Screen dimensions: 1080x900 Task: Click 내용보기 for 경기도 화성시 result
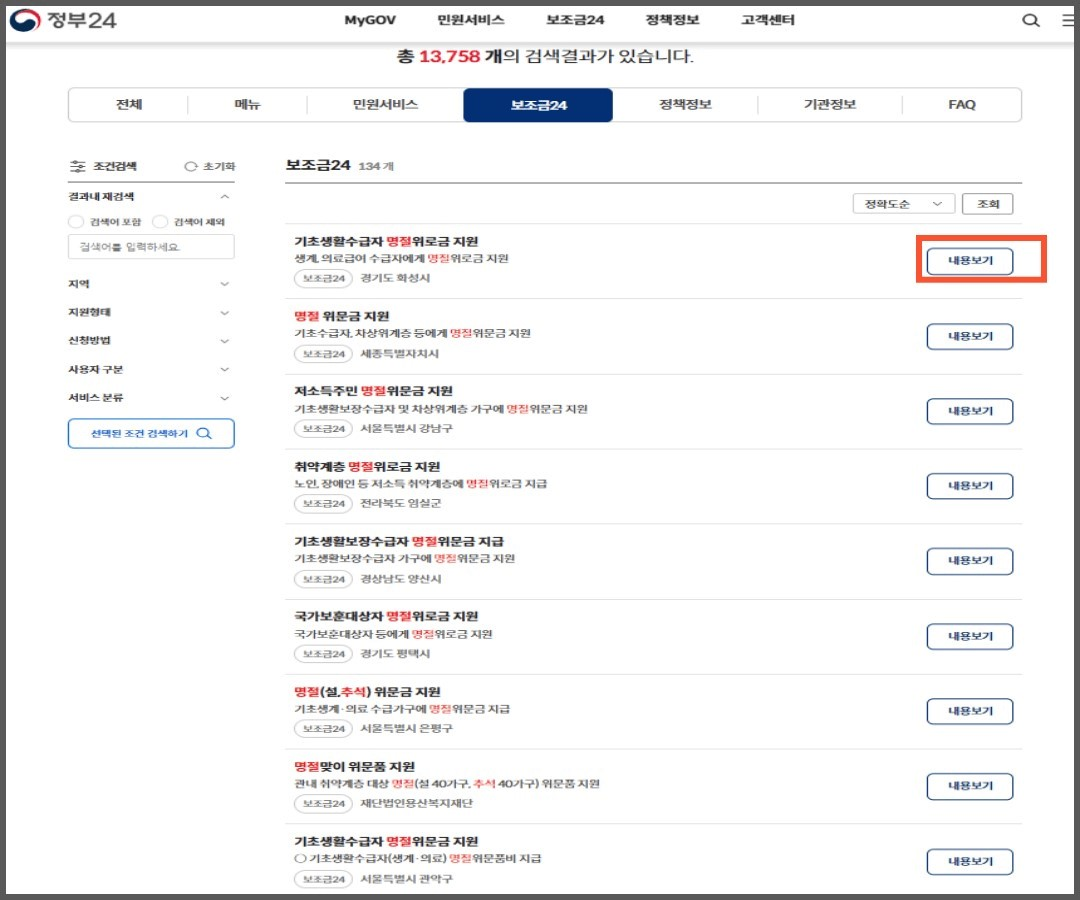tap(970, 261)
